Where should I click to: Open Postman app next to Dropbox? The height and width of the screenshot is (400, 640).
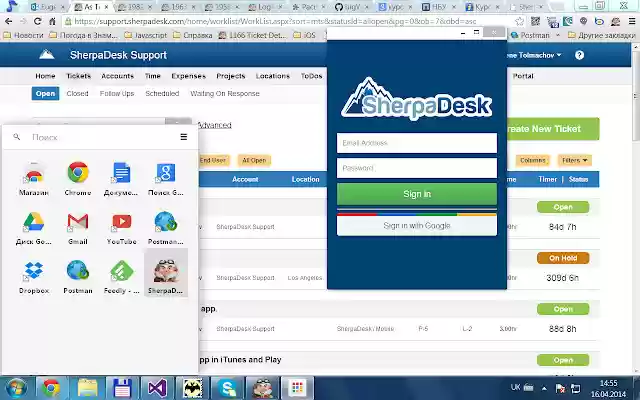pyautogui.click(x=78, y=277)
